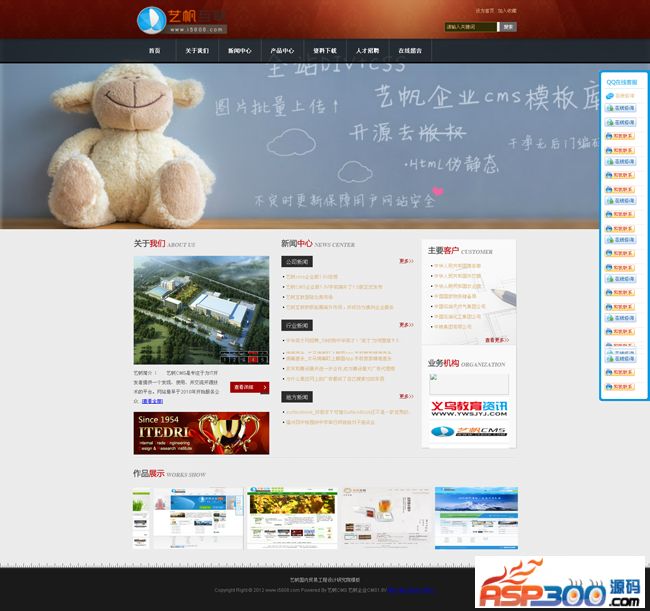Focus the keyword search input field
The image size is (650, 611).
click(471, 27)
